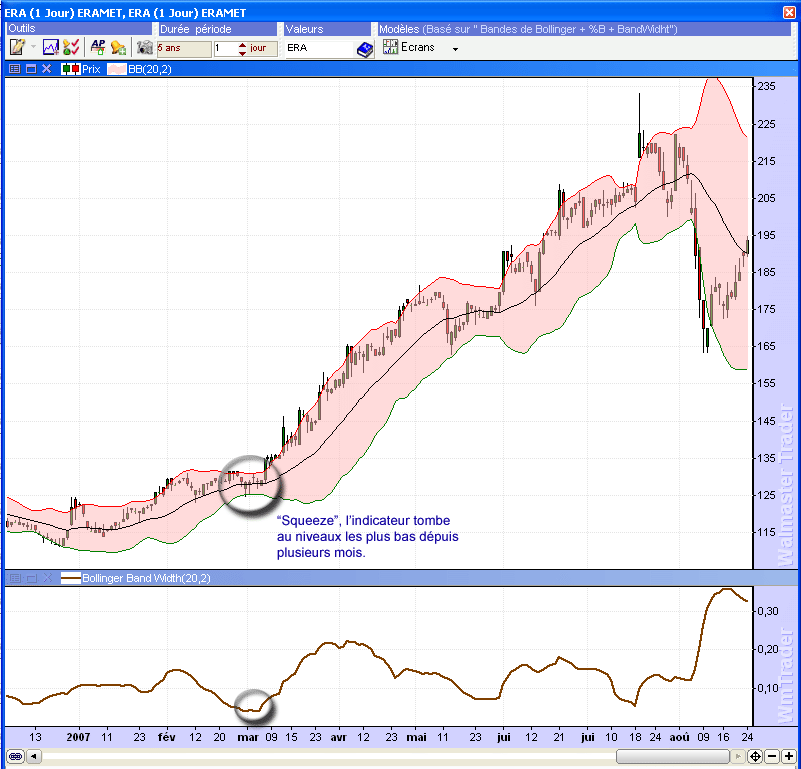
Task: Click the ERA symbol input field
Action: tap(320, 49)
